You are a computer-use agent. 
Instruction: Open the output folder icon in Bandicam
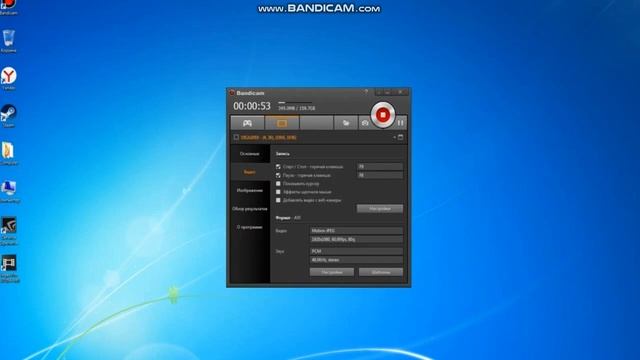(346, 123)
